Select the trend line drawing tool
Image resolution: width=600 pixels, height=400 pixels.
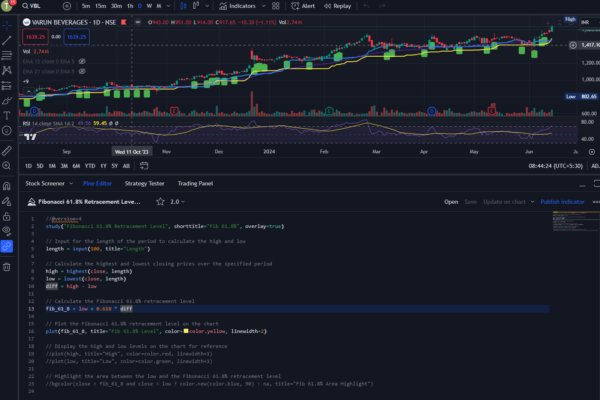pos(7,40)
